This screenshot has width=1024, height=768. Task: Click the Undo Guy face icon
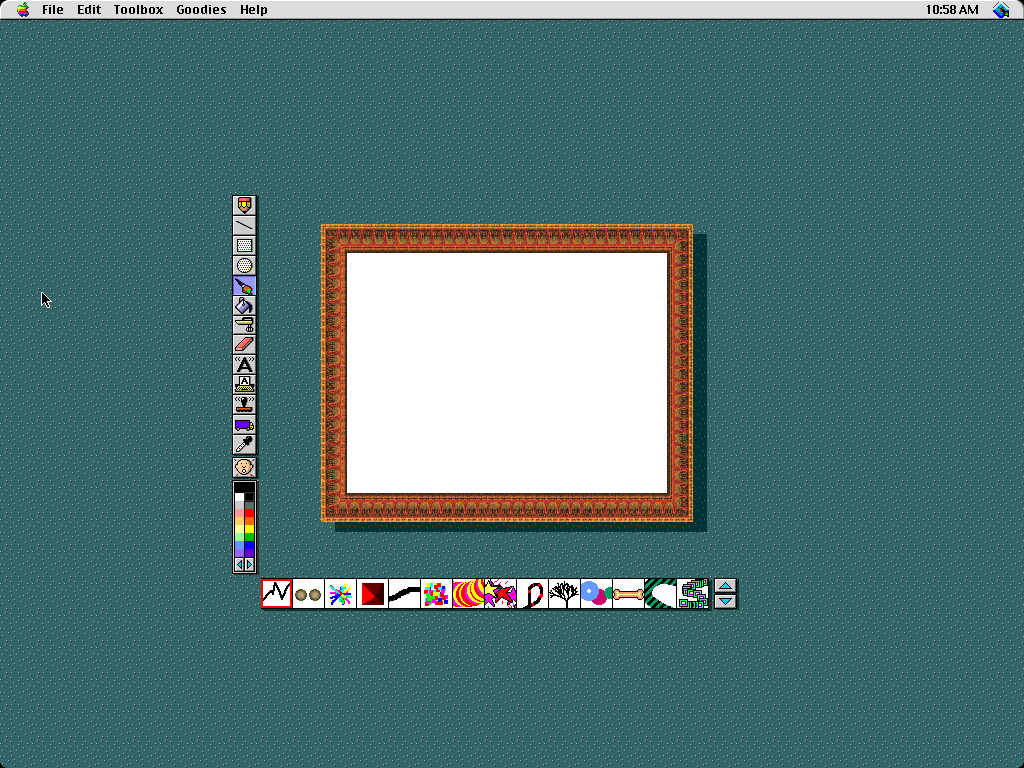click(244, 467)
